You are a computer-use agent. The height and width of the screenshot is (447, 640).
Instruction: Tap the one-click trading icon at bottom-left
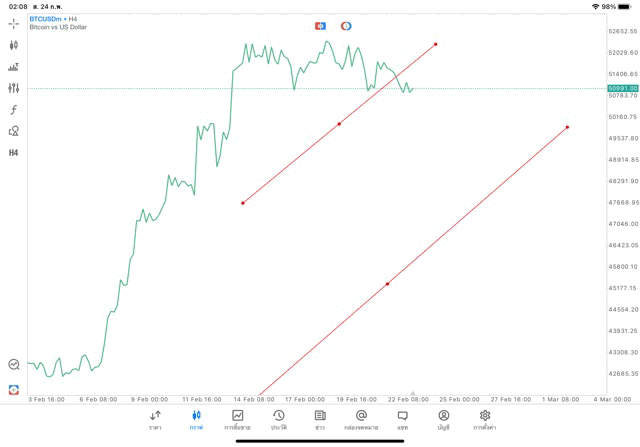(x=14, y=389)
